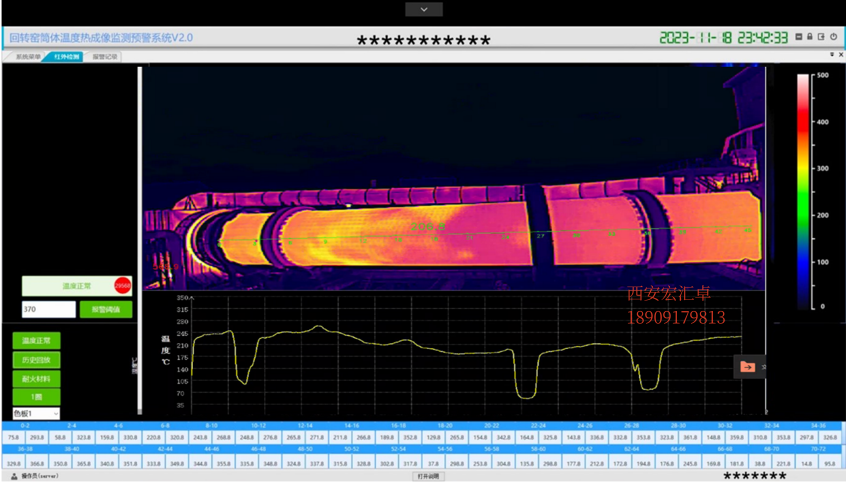846x483 pixels.
Task: Click the window icon left of the lock
Action: tap(799, 37)
